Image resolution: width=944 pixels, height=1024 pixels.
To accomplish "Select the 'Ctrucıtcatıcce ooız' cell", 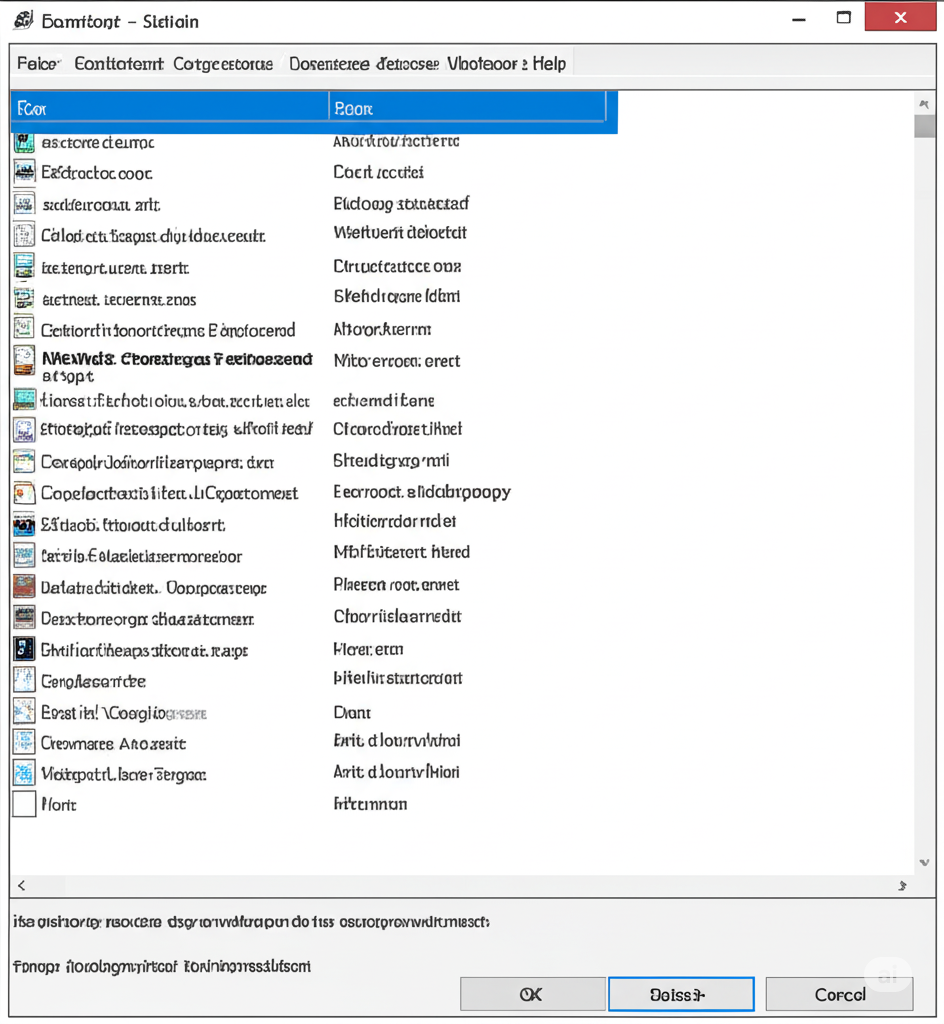I will coord(397,266).
